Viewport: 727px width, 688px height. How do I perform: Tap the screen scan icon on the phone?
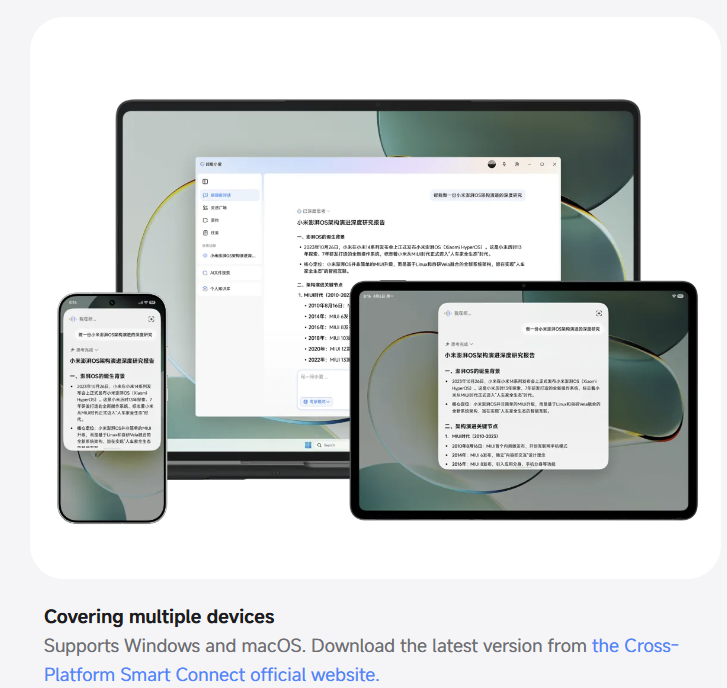pyautogui.click(x=151, y=319)
